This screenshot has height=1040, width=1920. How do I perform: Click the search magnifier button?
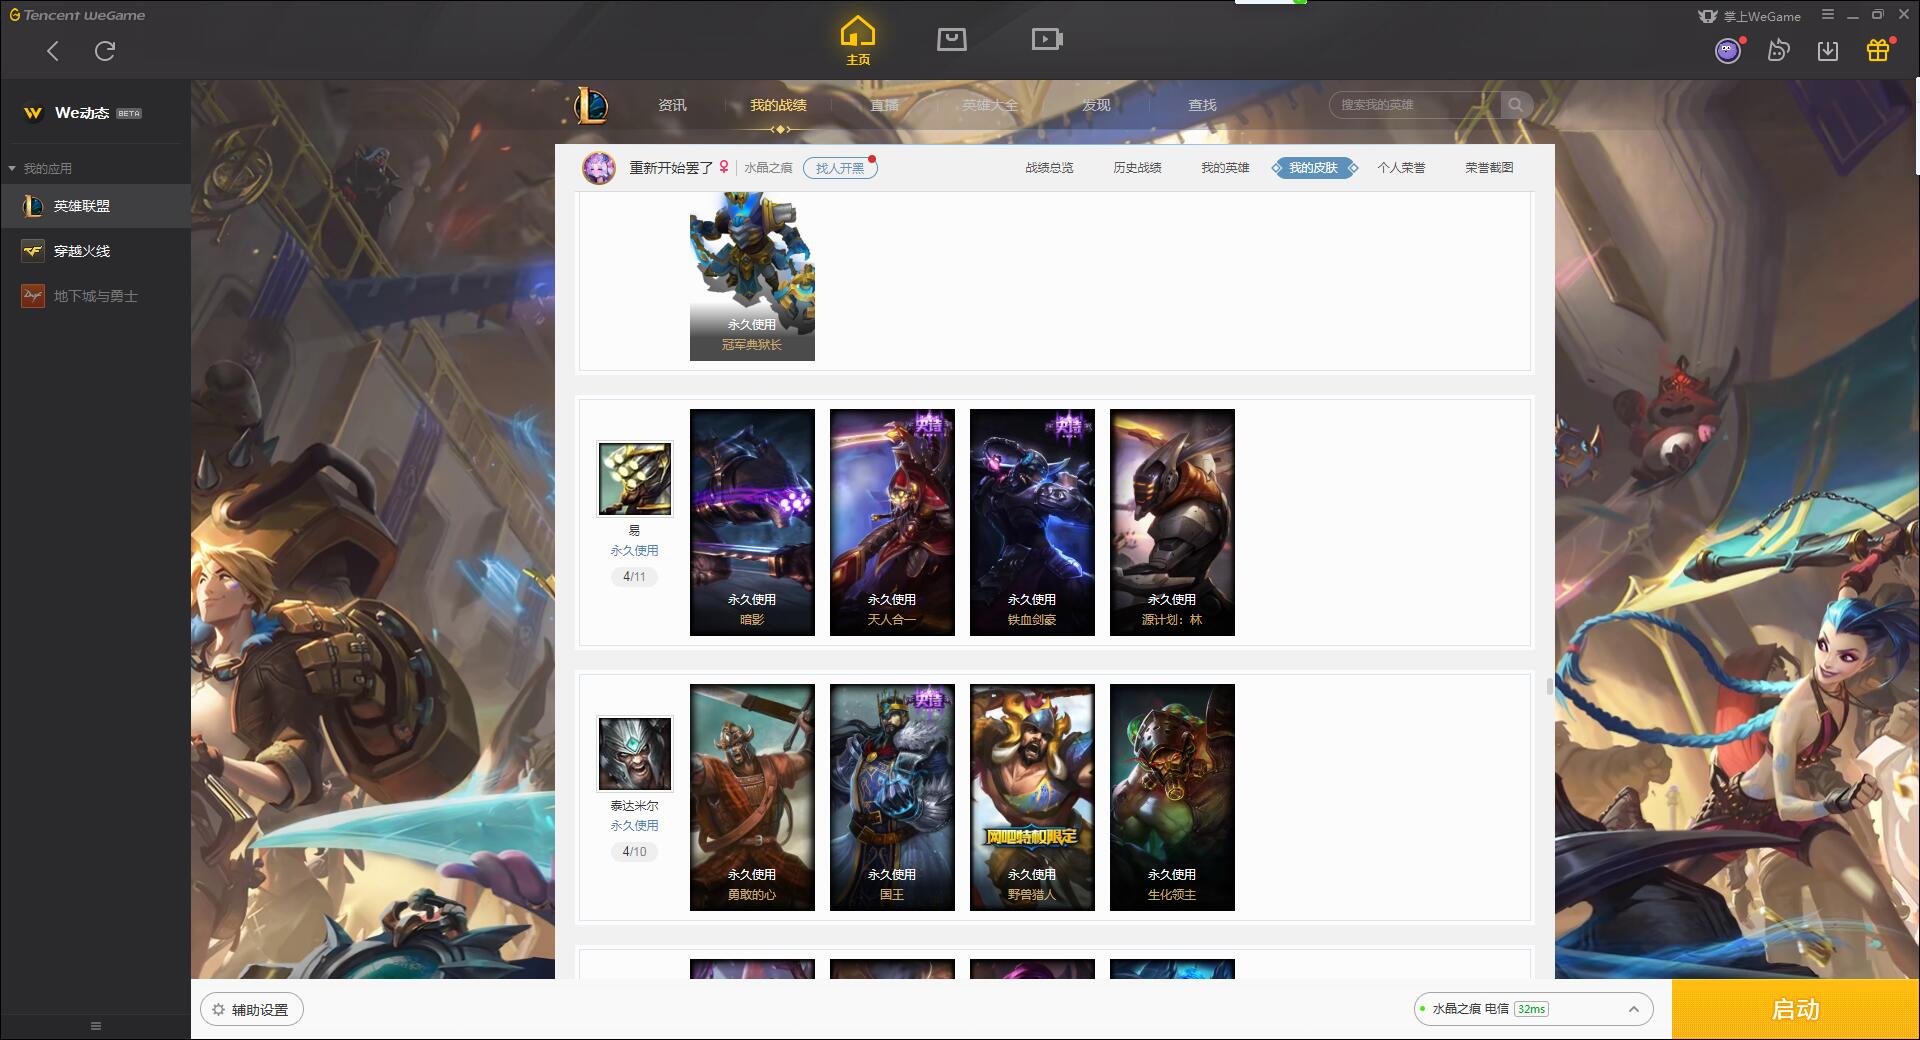[1516, 105]
